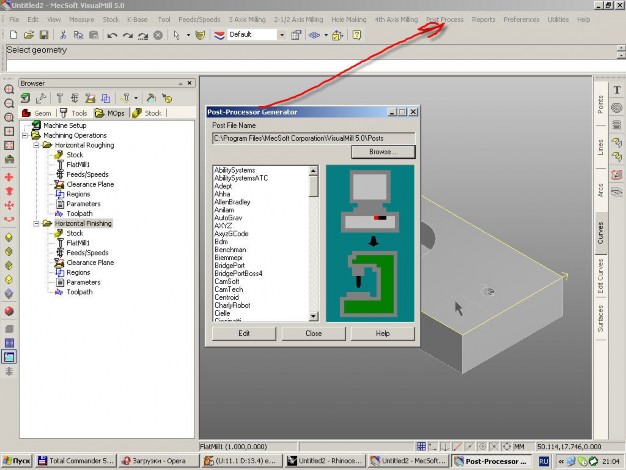Image resolution: width=626 pixels, height=470 pixels.
Task: Click post list scrollbar down arrow
Action: point(313,316)
